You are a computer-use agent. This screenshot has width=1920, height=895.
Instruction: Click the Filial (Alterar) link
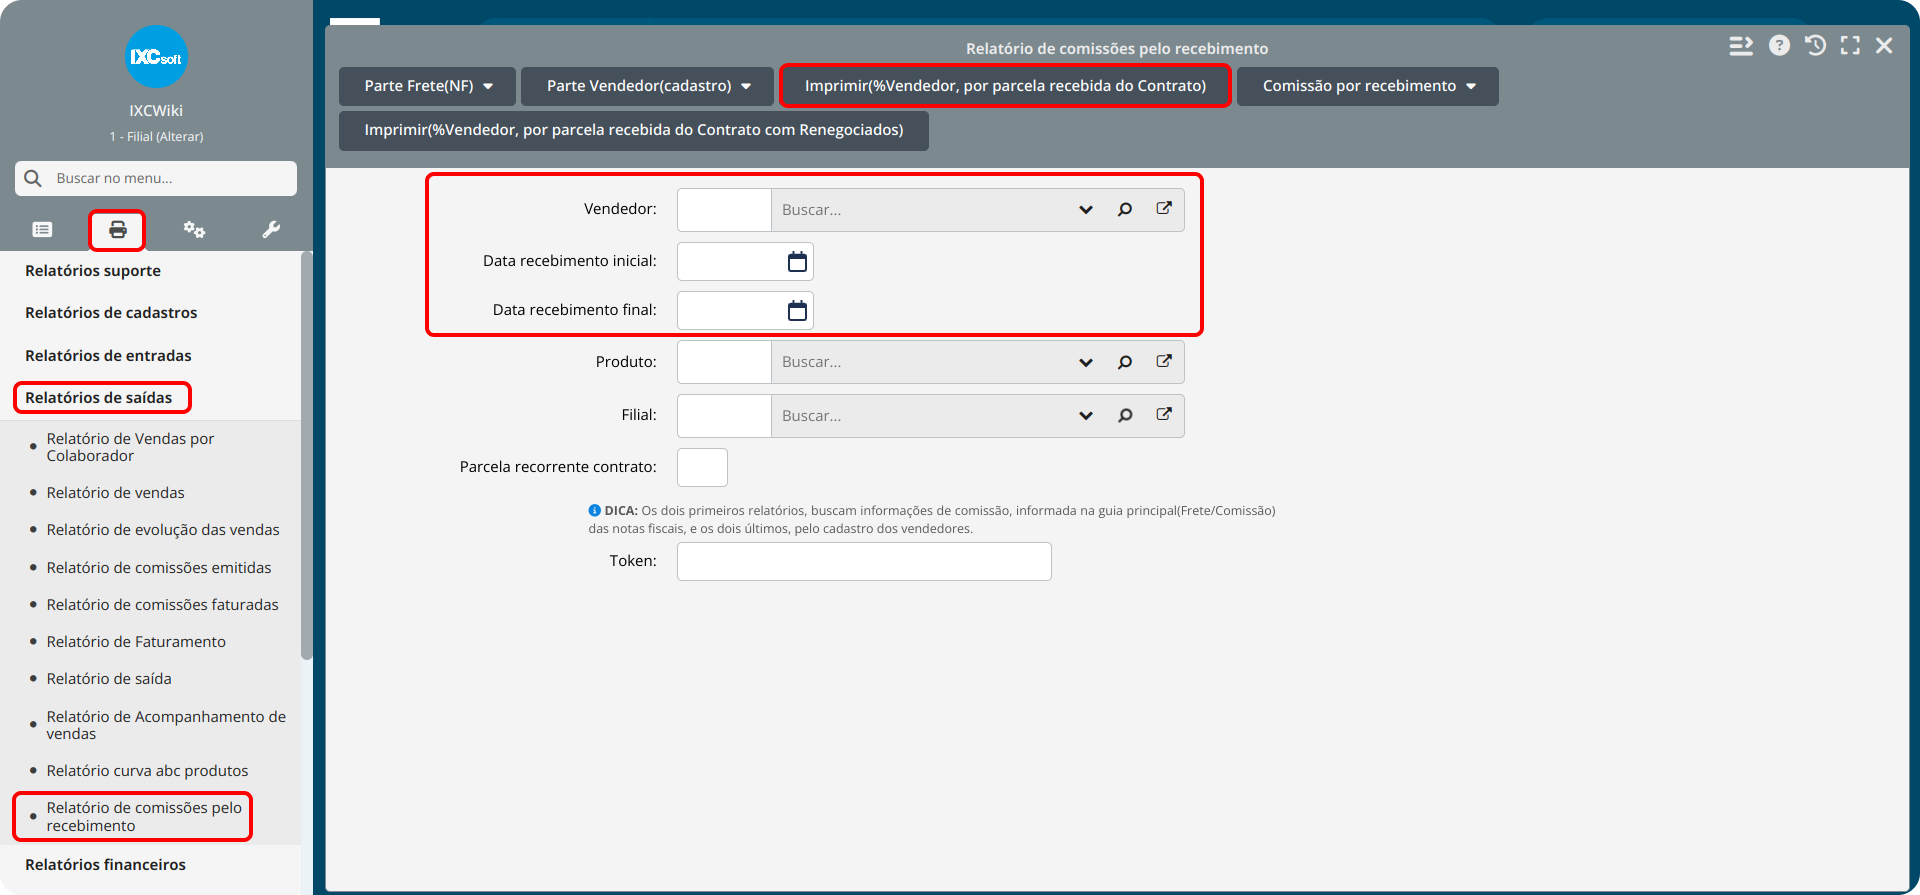click(156, 136)
